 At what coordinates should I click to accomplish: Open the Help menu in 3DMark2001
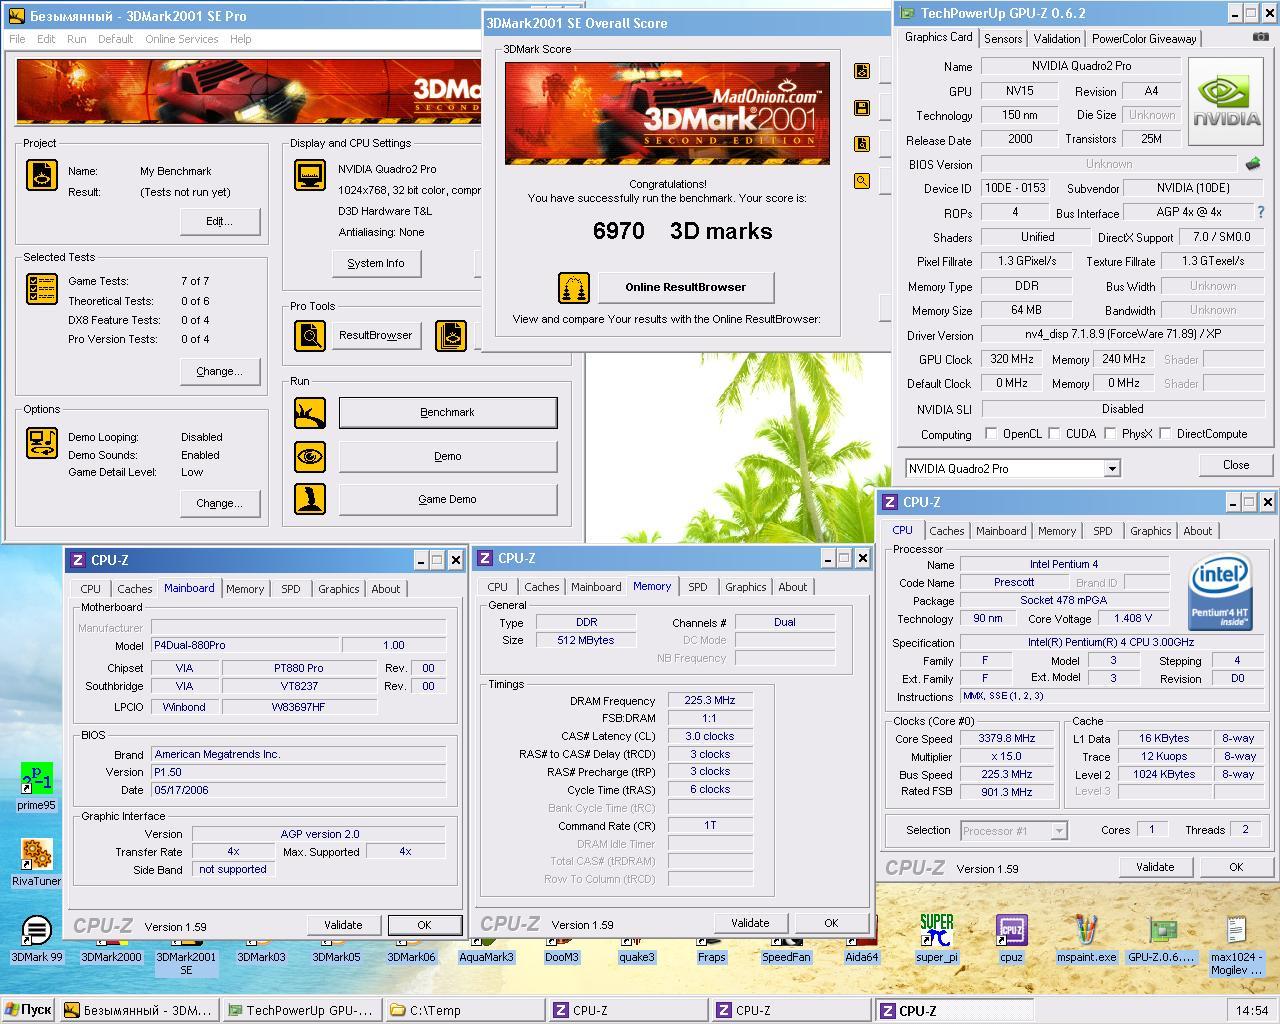[241, 39]
